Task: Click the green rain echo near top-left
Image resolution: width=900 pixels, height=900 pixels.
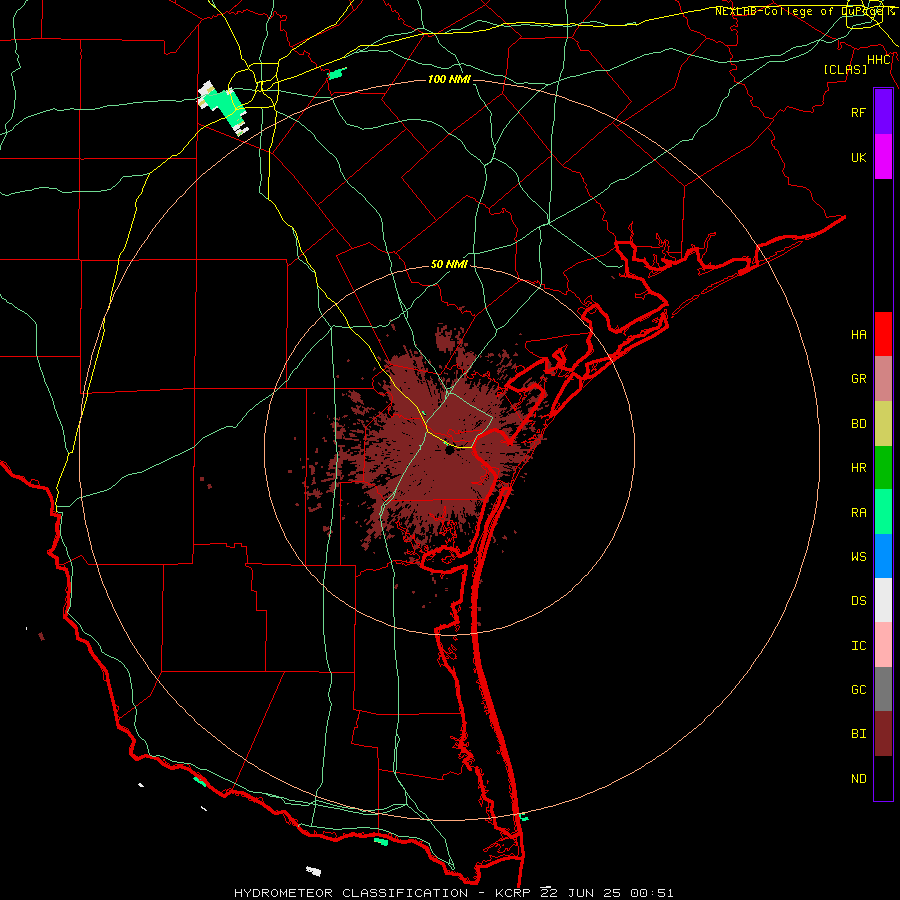Action: (x=226, y=106)
